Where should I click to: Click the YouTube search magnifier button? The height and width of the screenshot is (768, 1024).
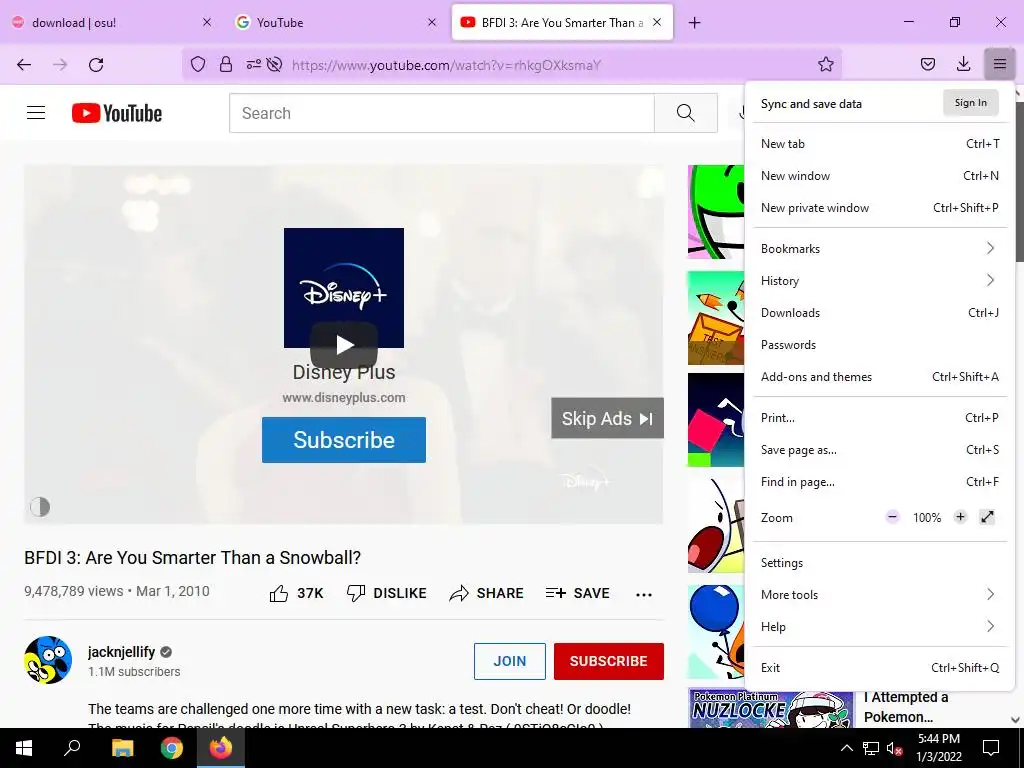coord(686,113)
